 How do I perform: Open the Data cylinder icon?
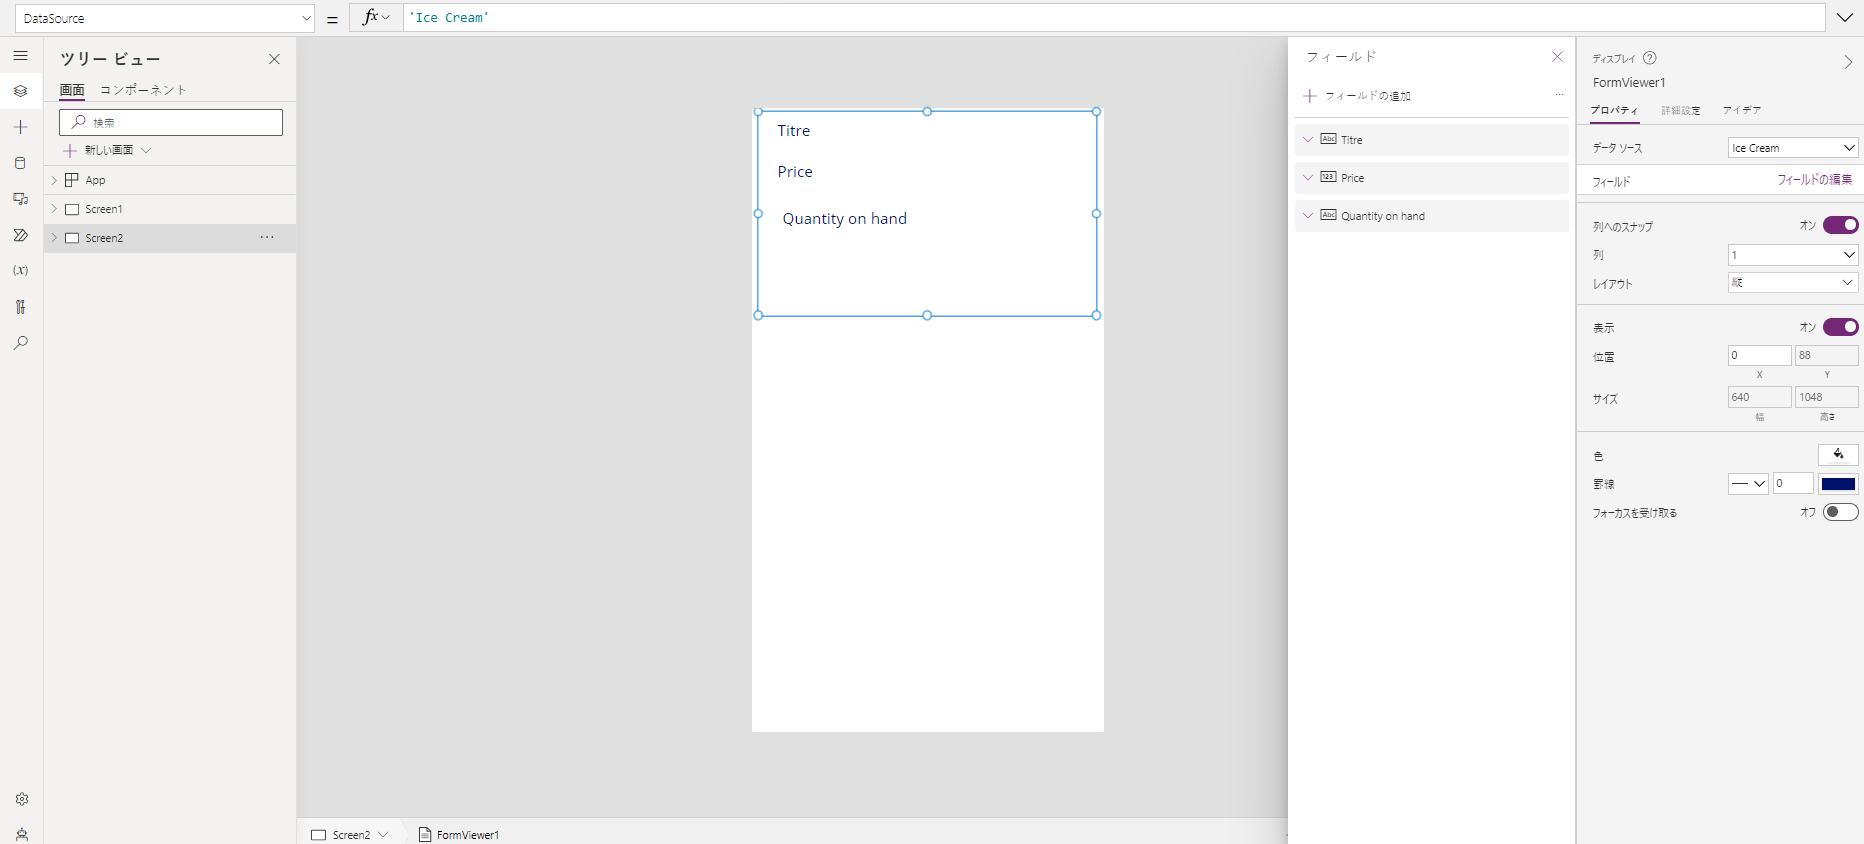pos(21,163)
